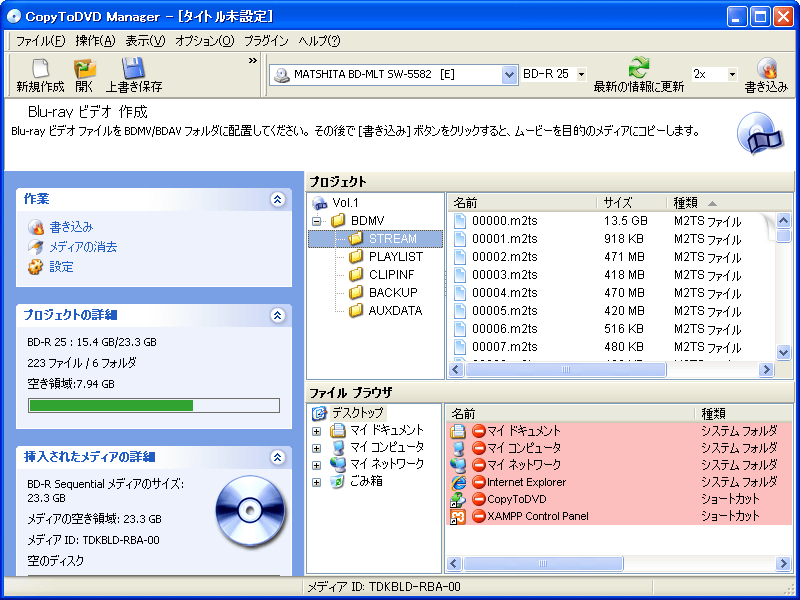Show more toolbar buttons via » chevron

pyautogui.click(x=253, y=61)
